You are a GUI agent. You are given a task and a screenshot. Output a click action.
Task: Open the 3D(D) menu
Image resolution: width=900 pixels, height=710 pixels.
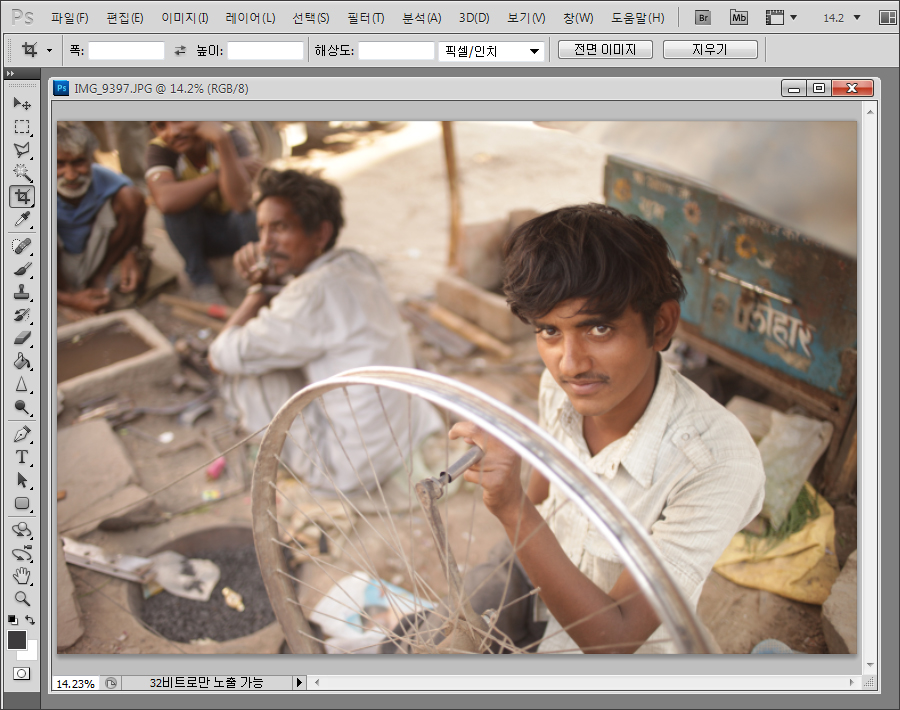[x=474, y=18]
